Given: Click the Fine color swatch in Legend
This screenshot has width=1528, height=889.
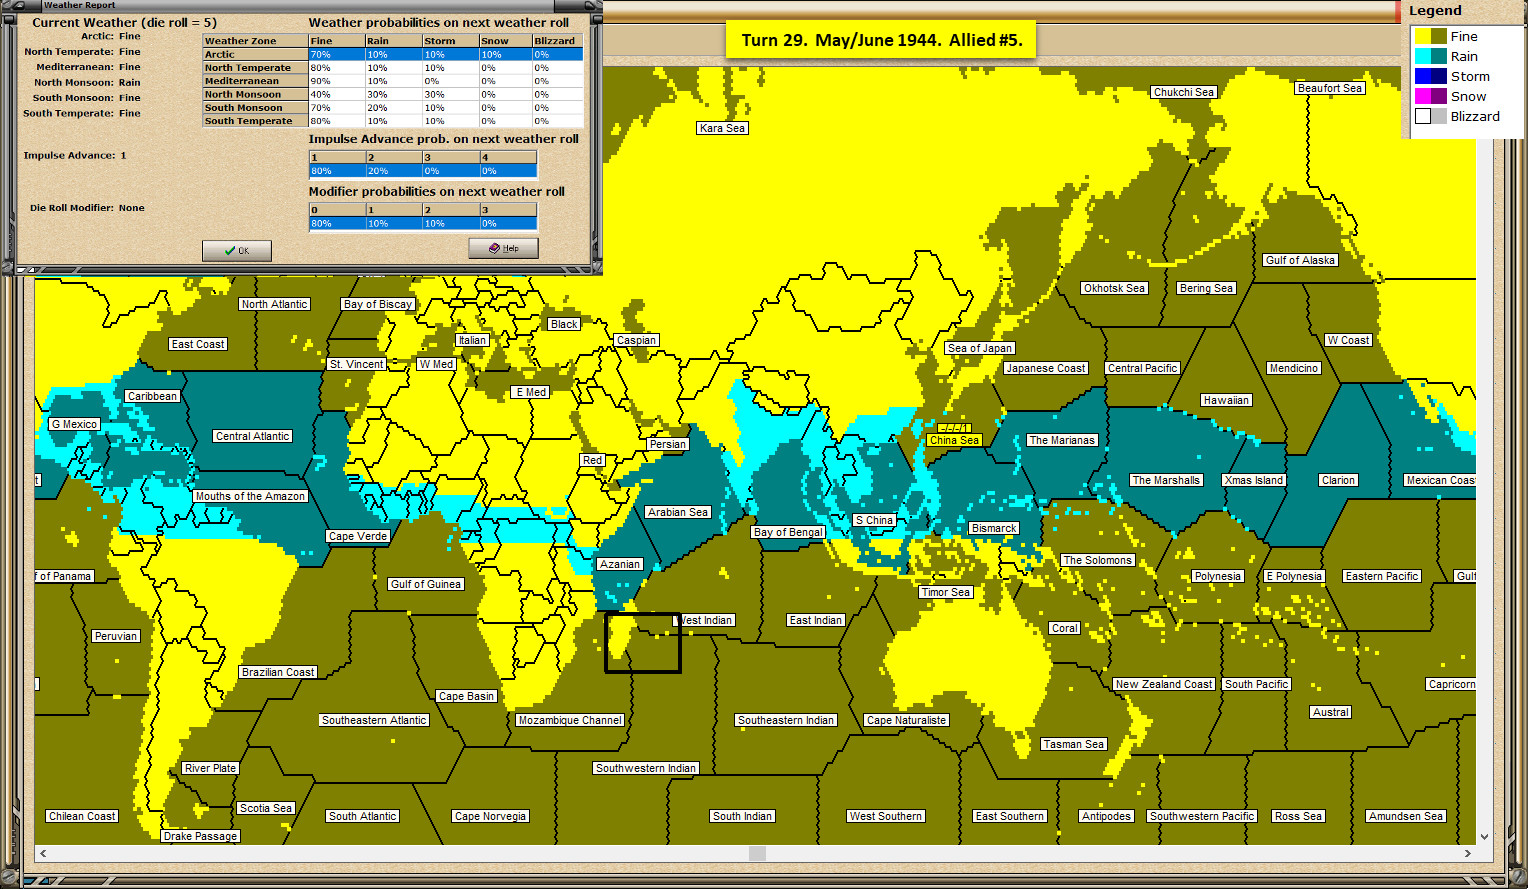Looking at the screenshot, I should tap(1431, 36).
